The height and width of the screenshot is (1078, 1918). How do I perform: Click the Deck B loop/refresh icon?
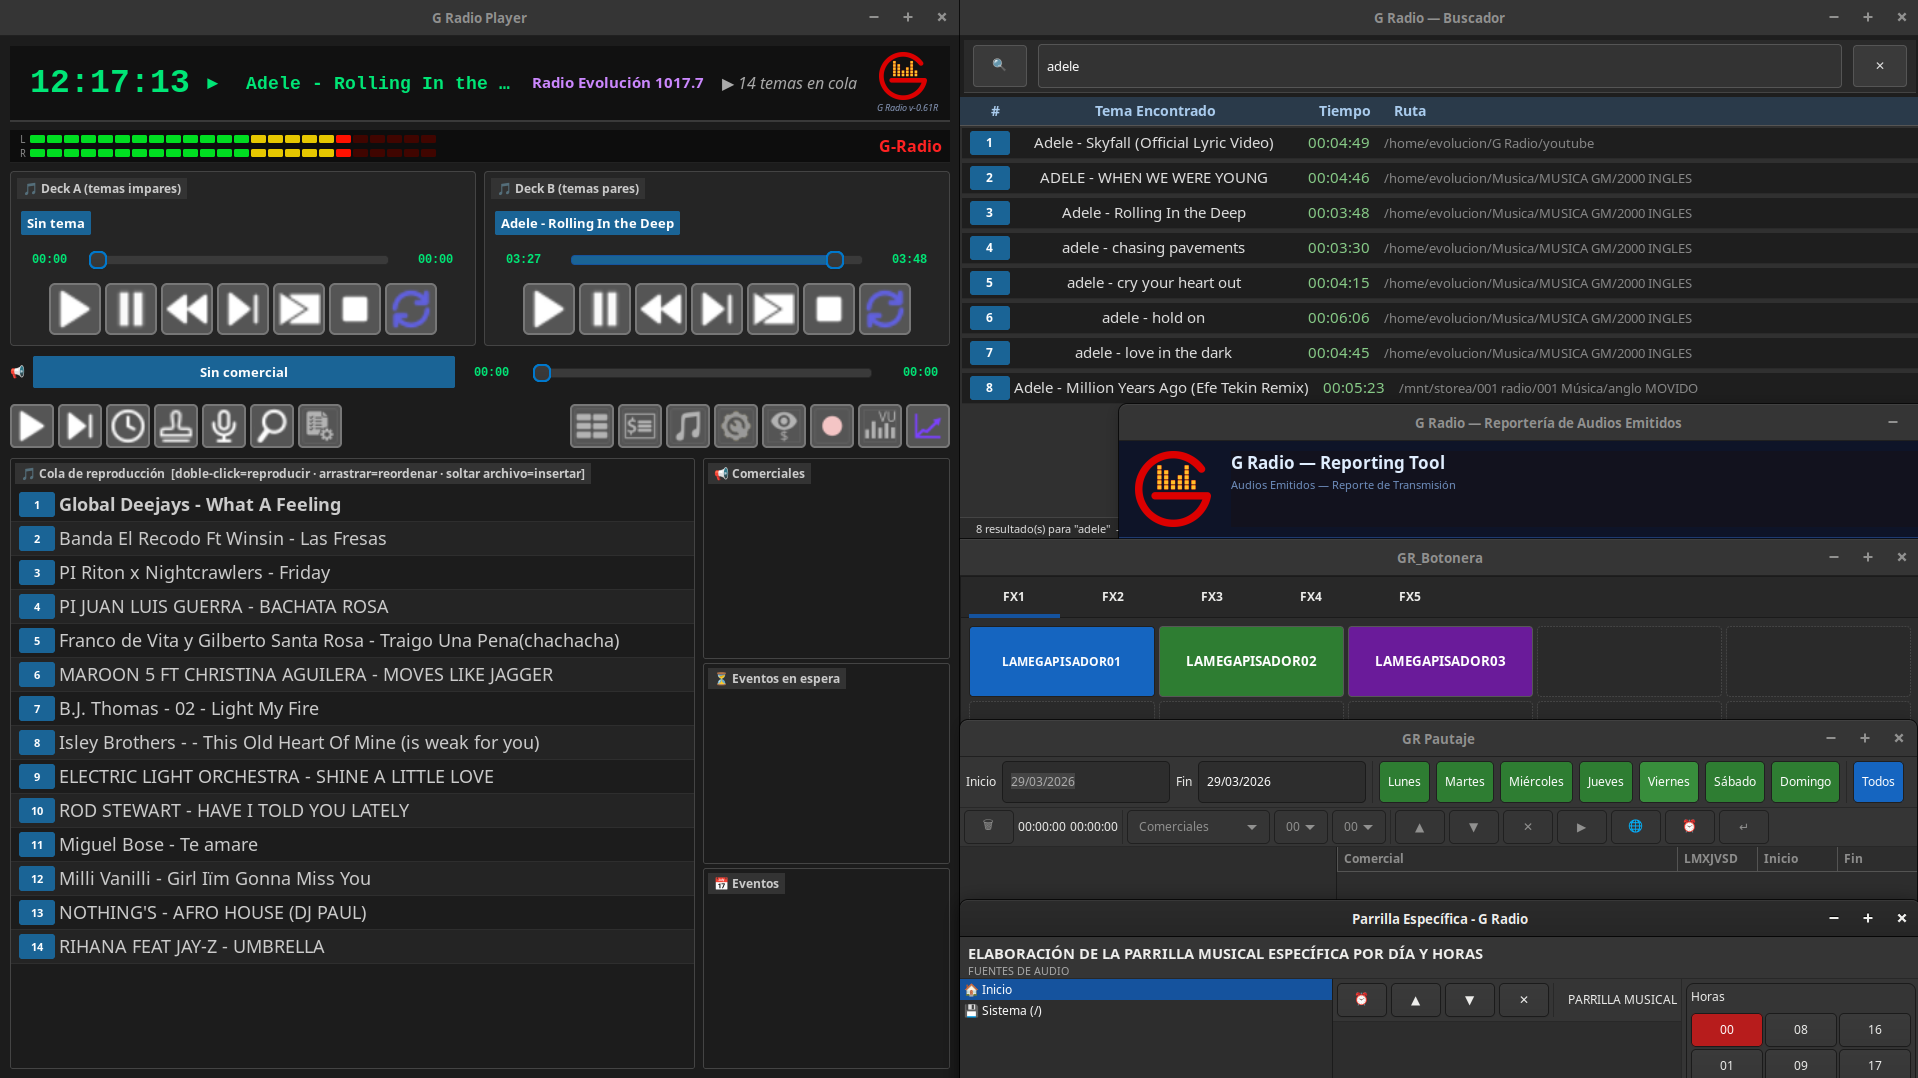(885, 309)
